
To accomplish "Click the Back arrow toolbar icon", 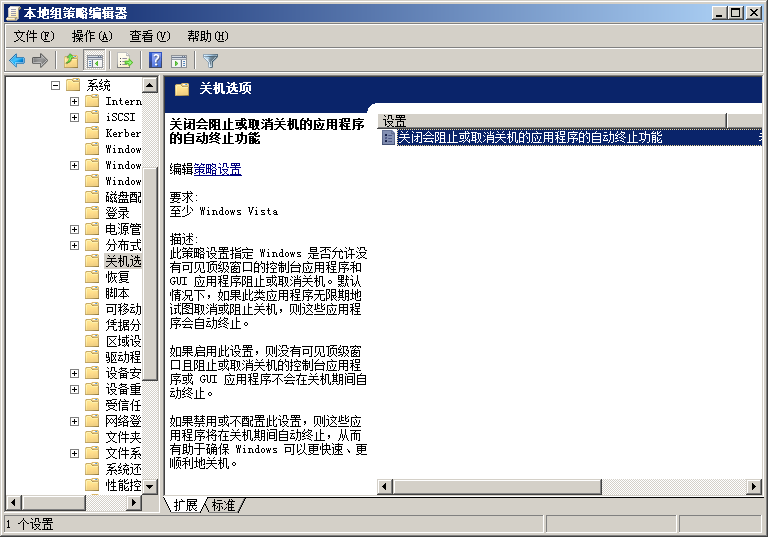I will [x=17, y=61].
